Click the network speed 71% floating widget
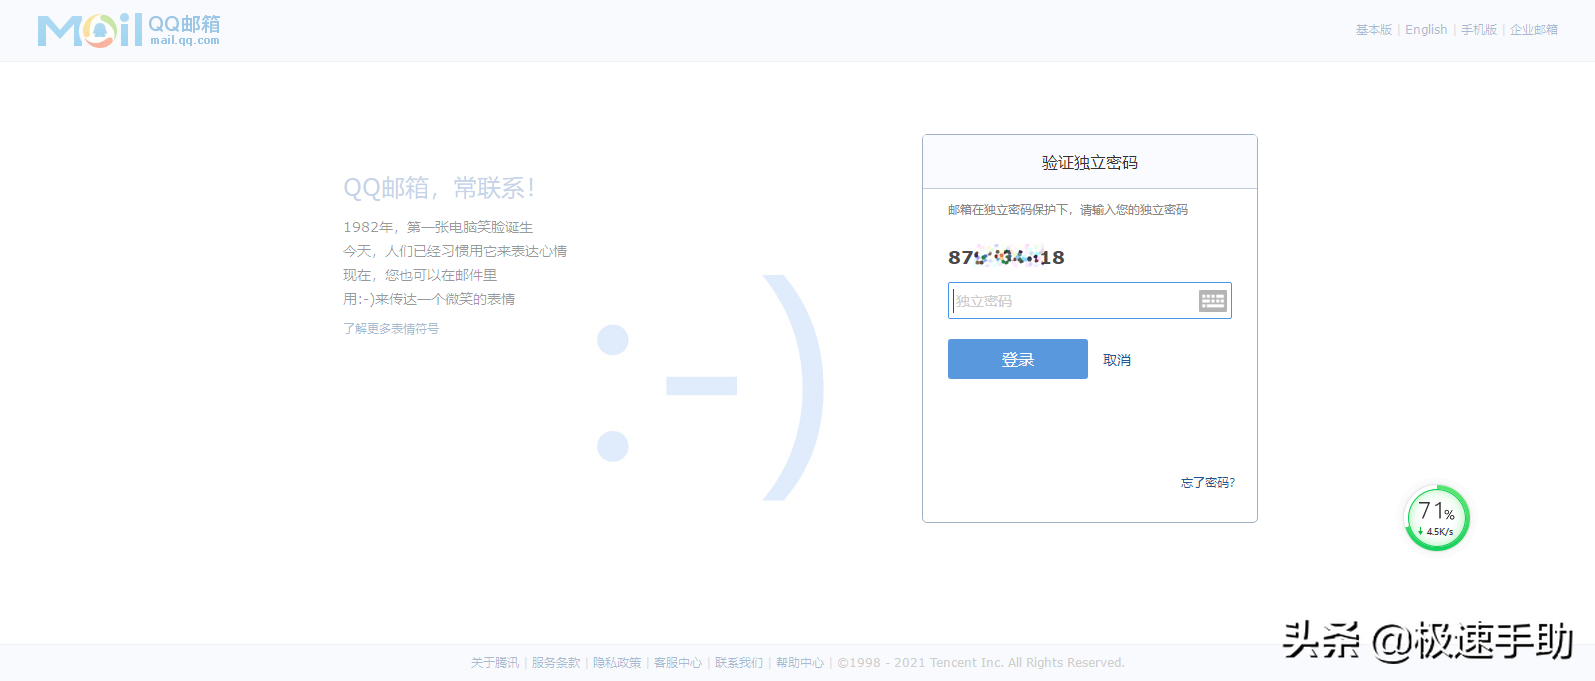The height and width of the screenshot is (681, 1595). click(1437, 518)
